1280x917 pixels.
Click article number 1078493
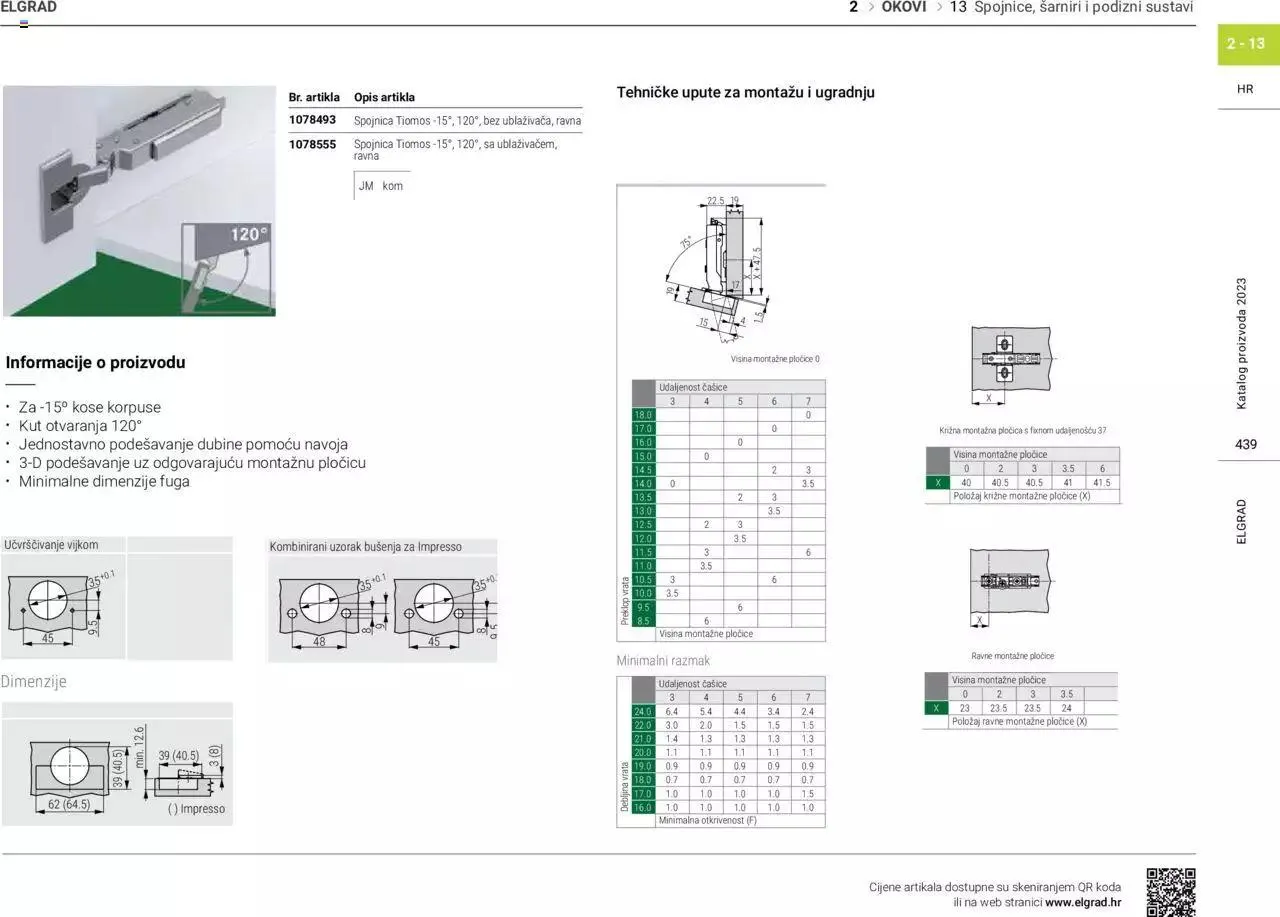pos(312,120)
